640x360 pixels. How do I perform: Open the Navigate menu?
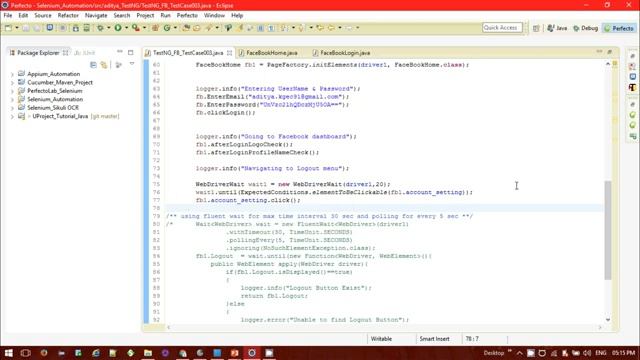(x=96, y=16)
